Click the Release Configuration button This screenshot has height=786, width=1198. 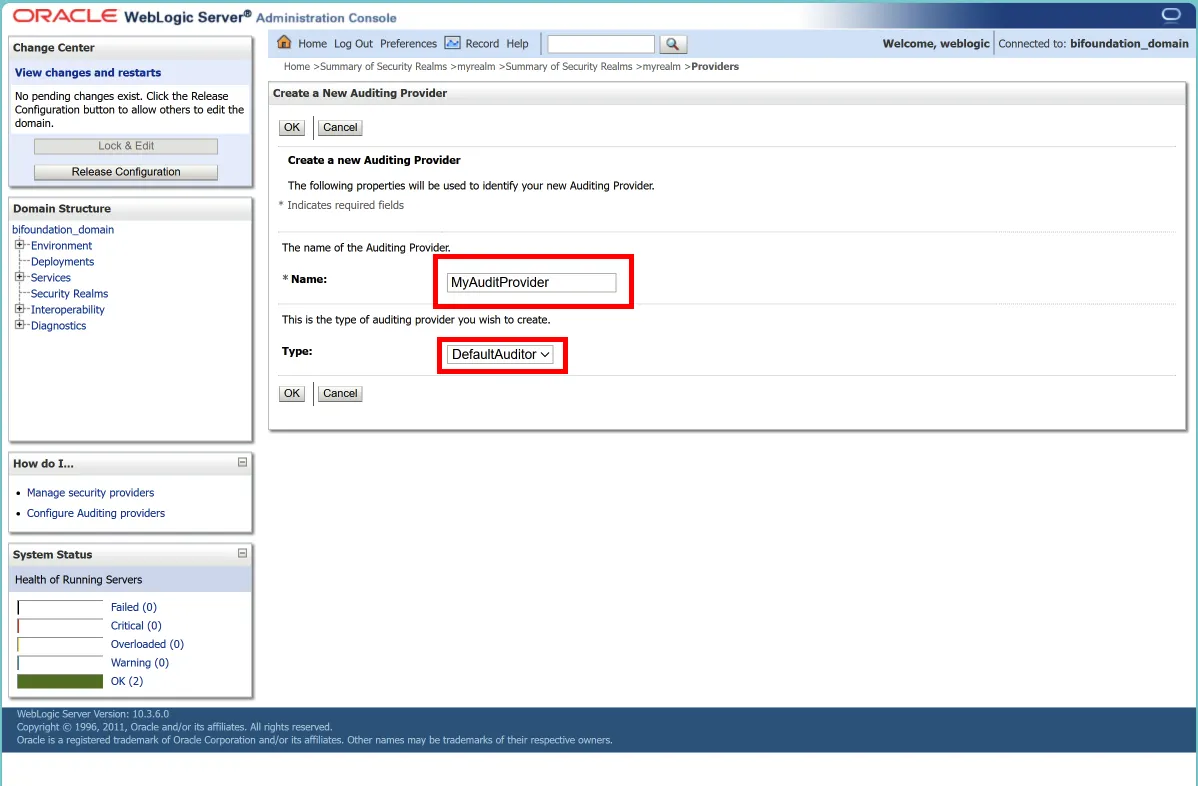[x=126, y=172]
